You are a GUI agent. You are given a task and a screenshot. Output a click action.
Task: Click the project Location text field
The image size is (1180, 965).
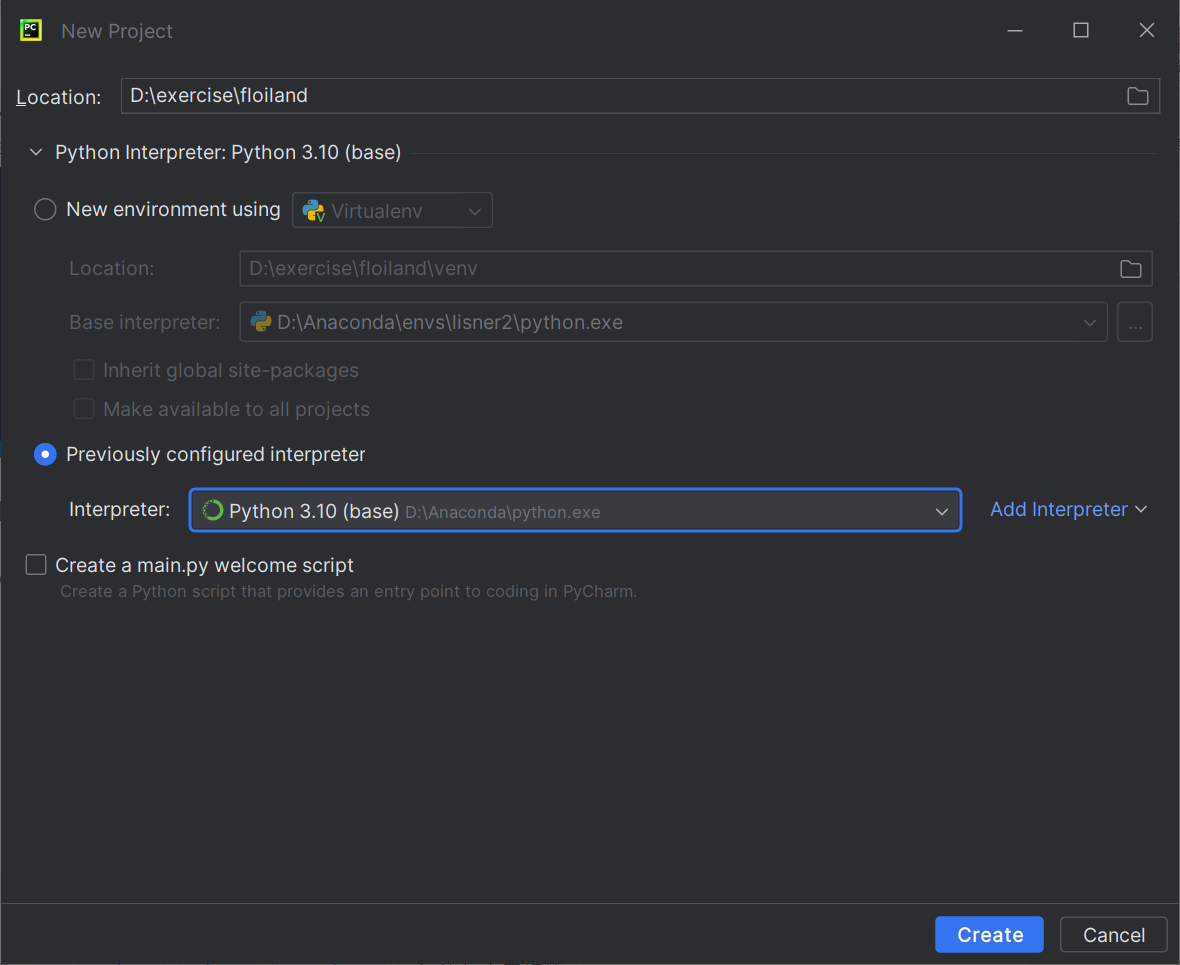click(640, 96)
